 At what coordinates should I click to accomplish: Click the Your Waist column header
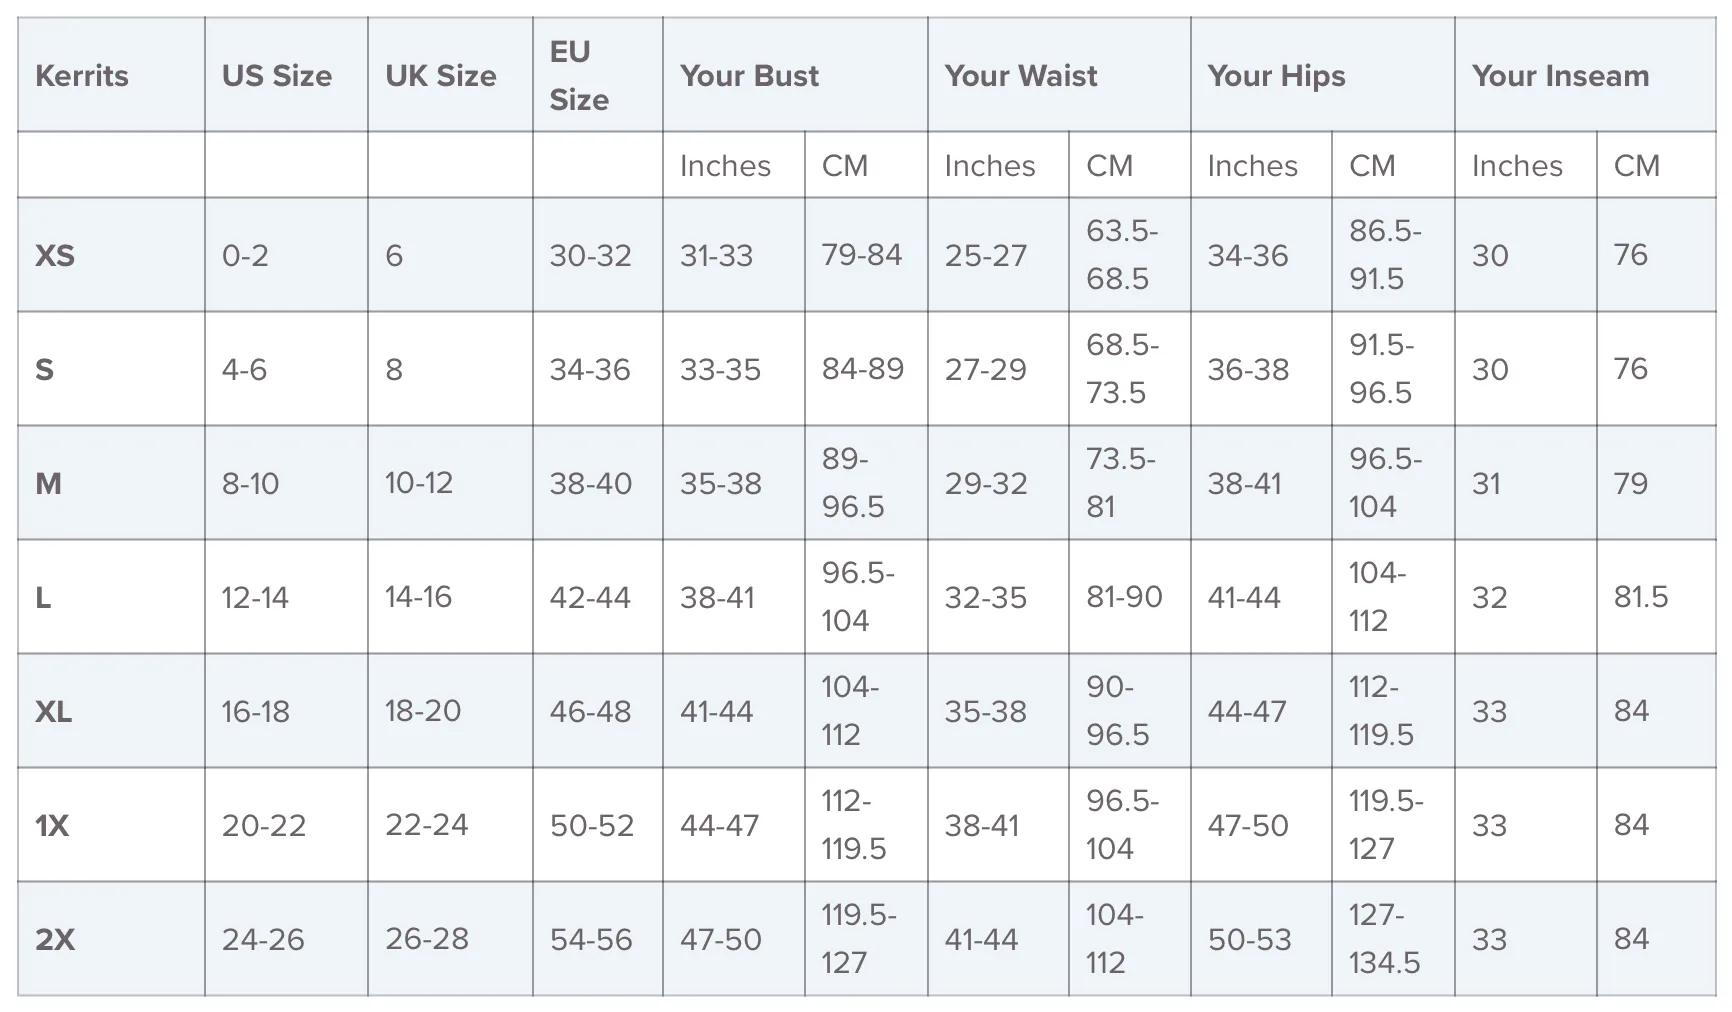[x=1059, y=75]
